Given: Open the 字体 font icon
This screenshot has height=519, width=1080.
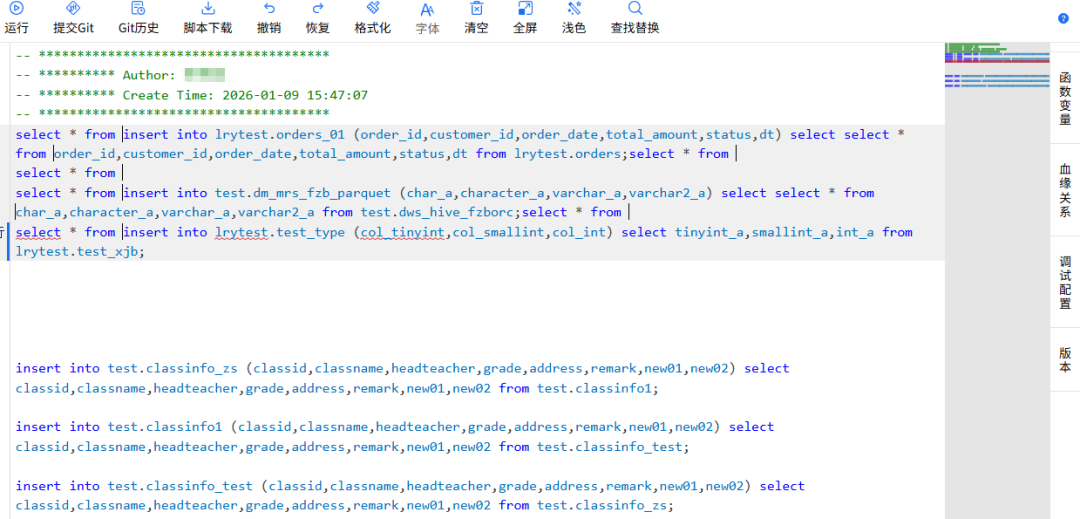Looking at the screenshot, I should pos(427,9).
